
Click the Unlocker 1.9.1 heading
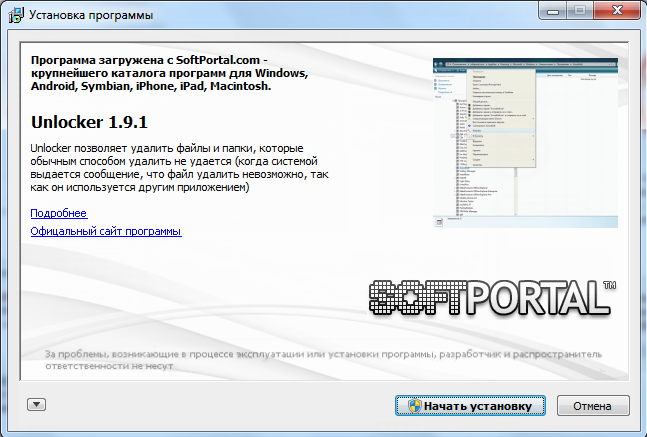(89, 122)
